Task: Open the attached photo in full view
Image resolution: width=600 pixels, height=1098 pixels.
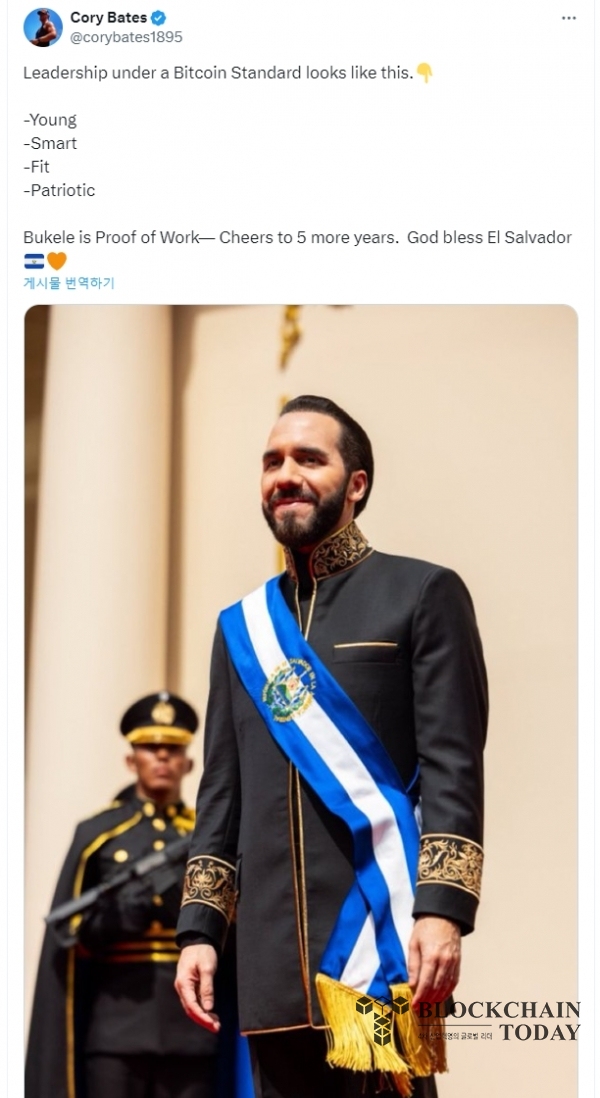Action: coord(301,700)
